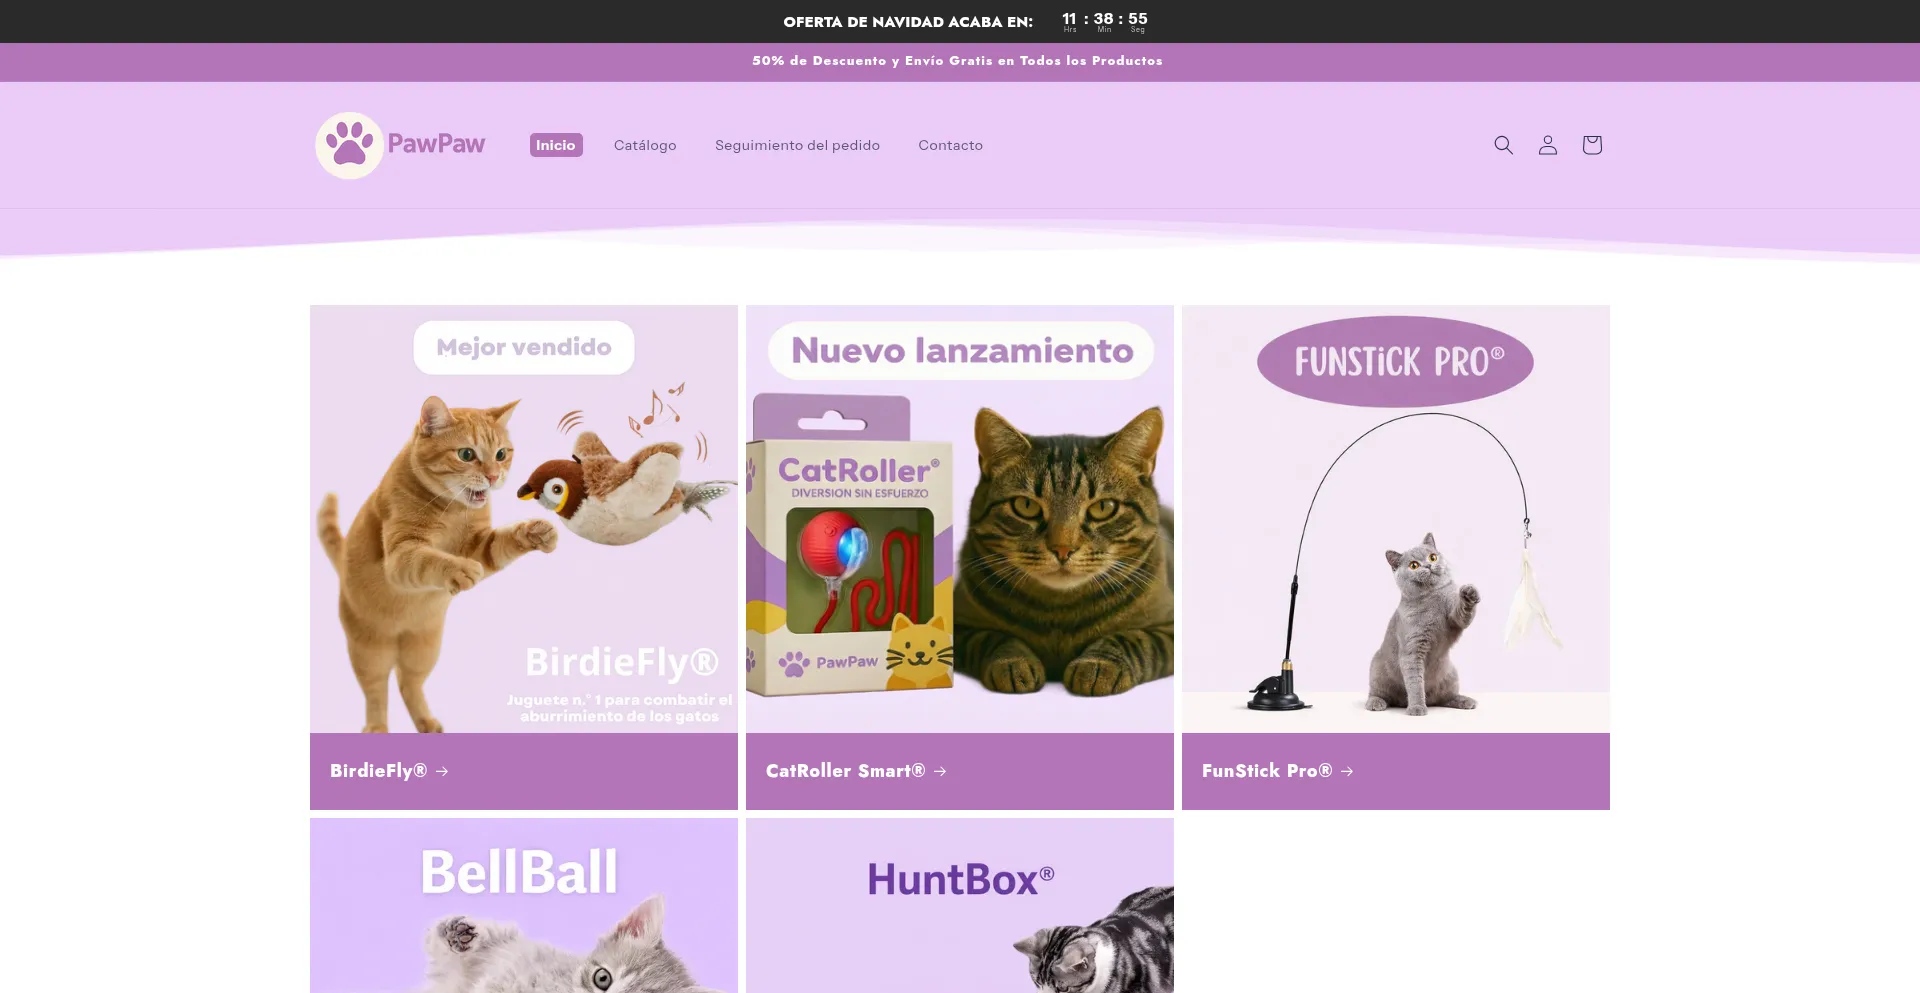Select the HuntBox product image
This screenshot has width=1920, height=993.
point(959,906)
